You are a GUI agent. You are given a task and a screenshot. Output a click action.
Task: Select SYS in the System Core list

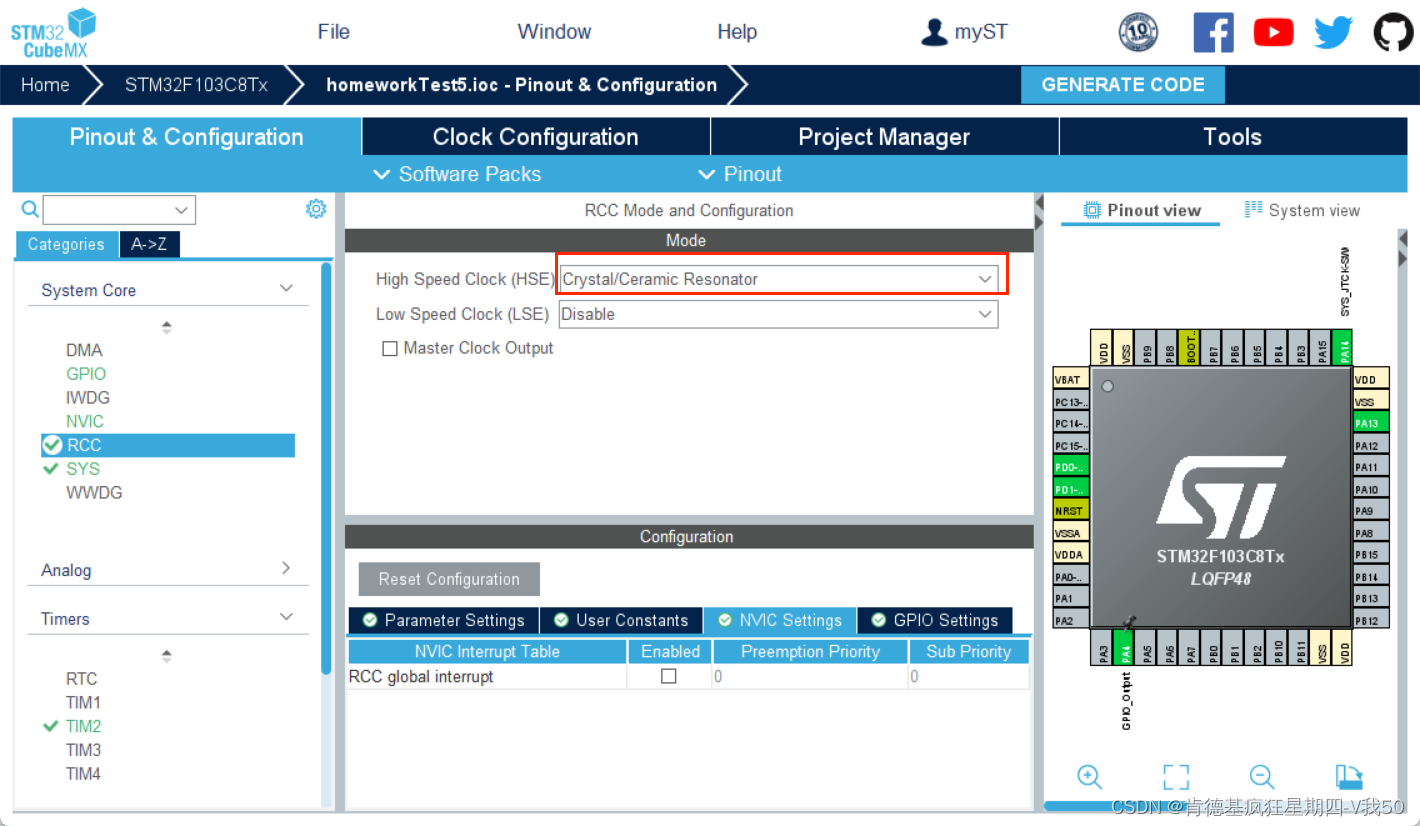click(x=83, y=468)
